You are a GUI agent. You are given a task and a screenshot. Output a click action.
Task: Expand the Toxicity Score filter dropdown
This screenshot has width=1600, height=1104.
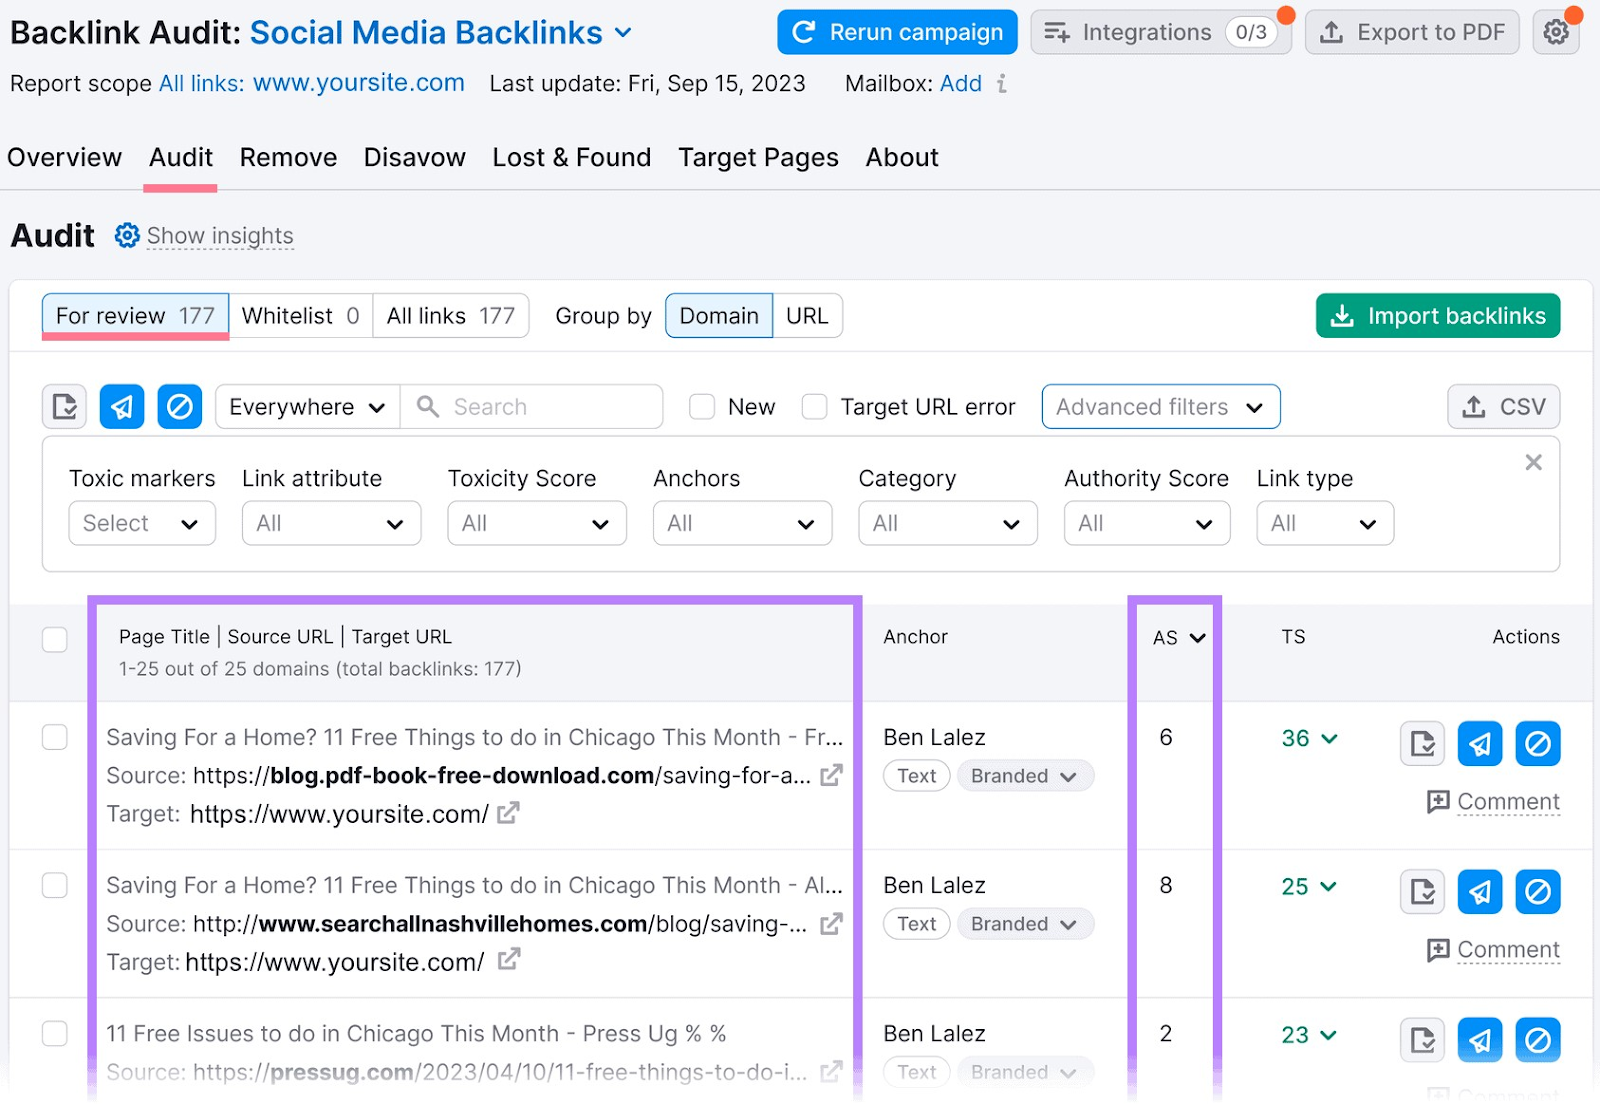(x=536, y=523)
